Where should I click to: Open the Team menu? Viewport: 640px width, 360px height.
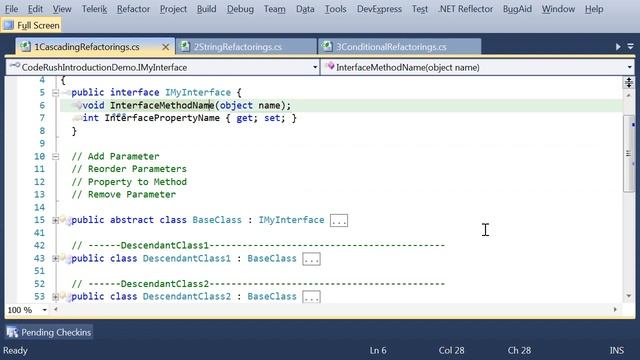pos(274,9)
